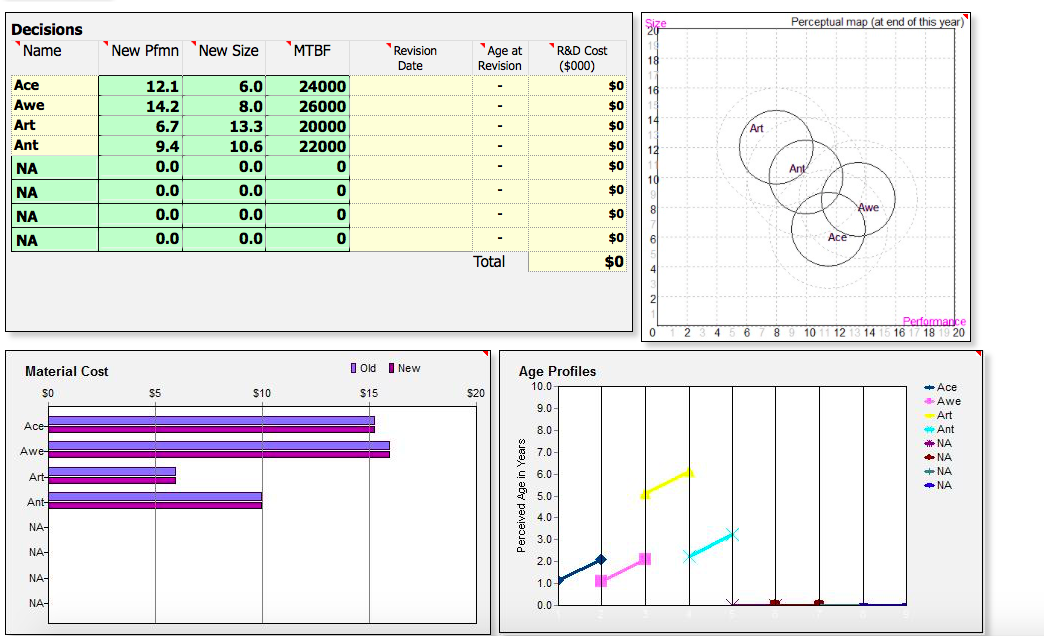Edit Ant New Size value 10.6
Viewport: 1044px width, 636px height.
(224, 146)
